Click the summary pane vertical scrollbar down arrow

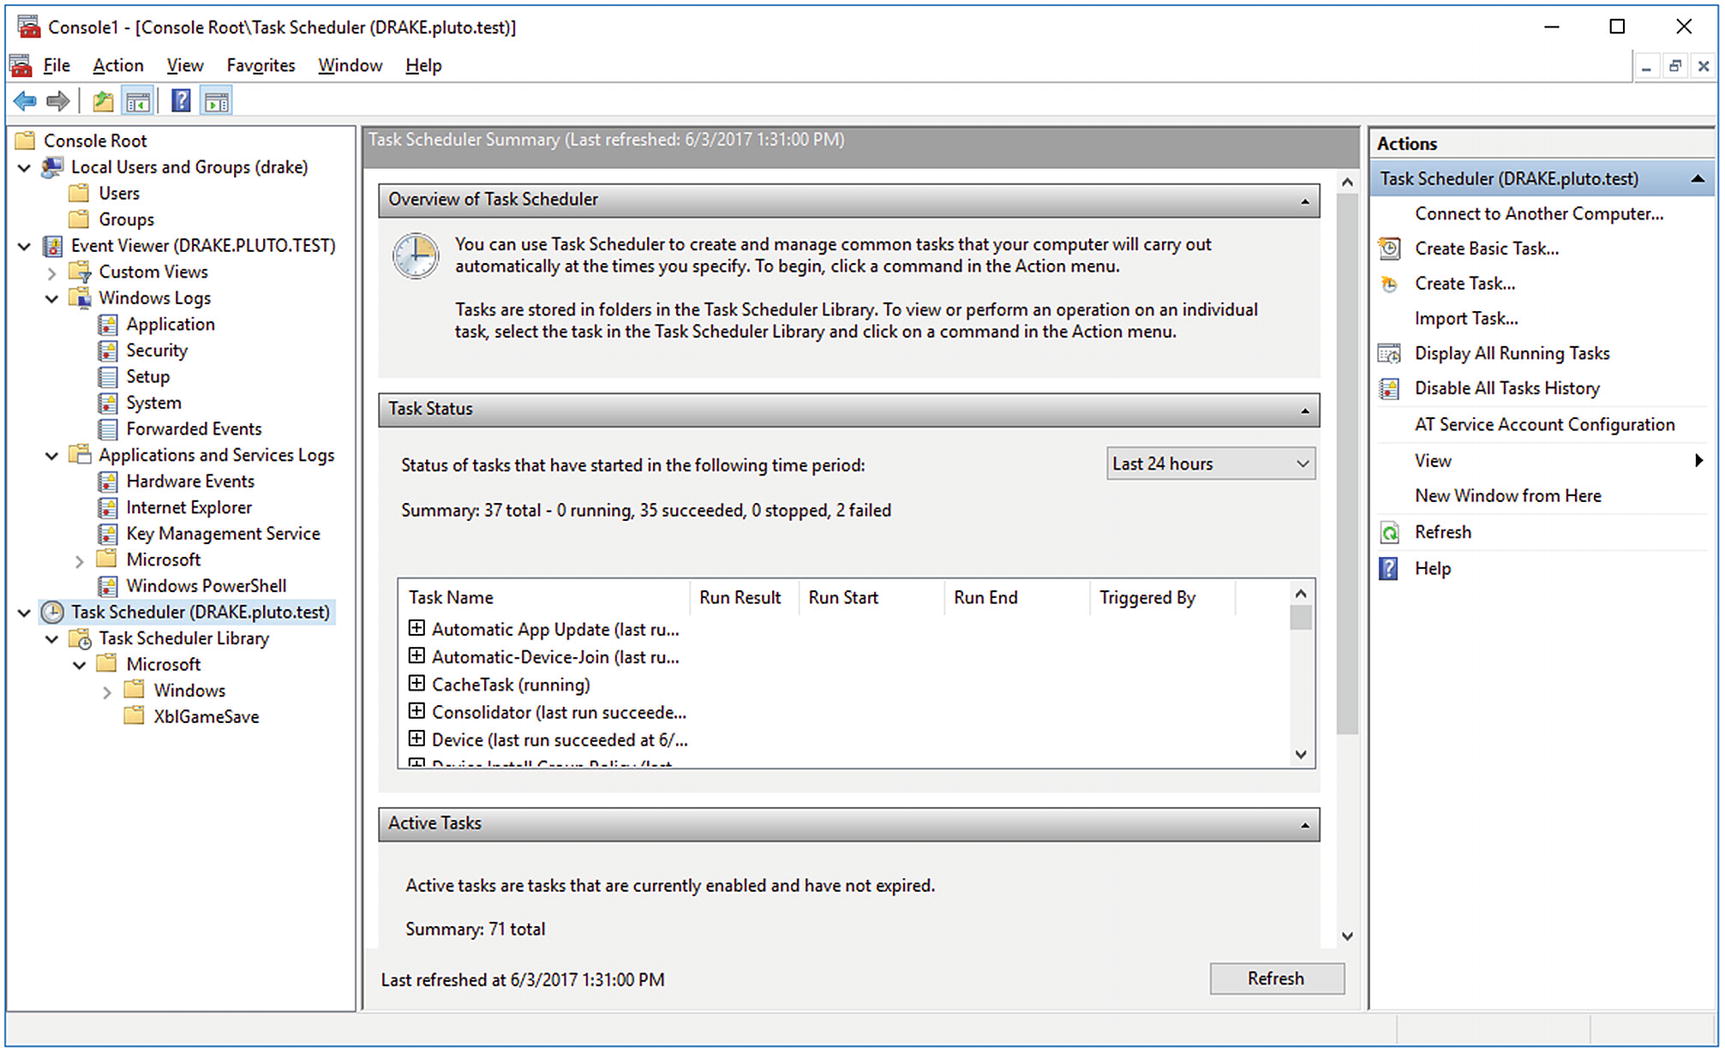[x=1347, y=936]
